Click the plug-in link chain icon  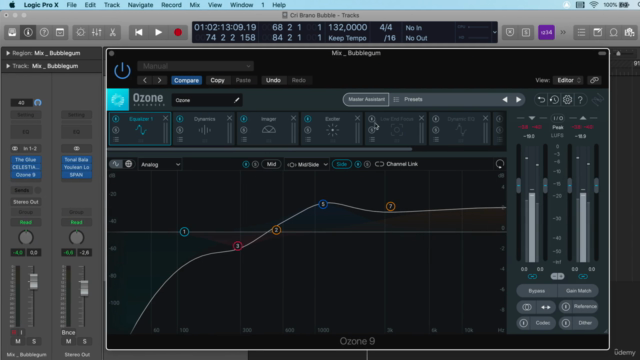point(594,80)
